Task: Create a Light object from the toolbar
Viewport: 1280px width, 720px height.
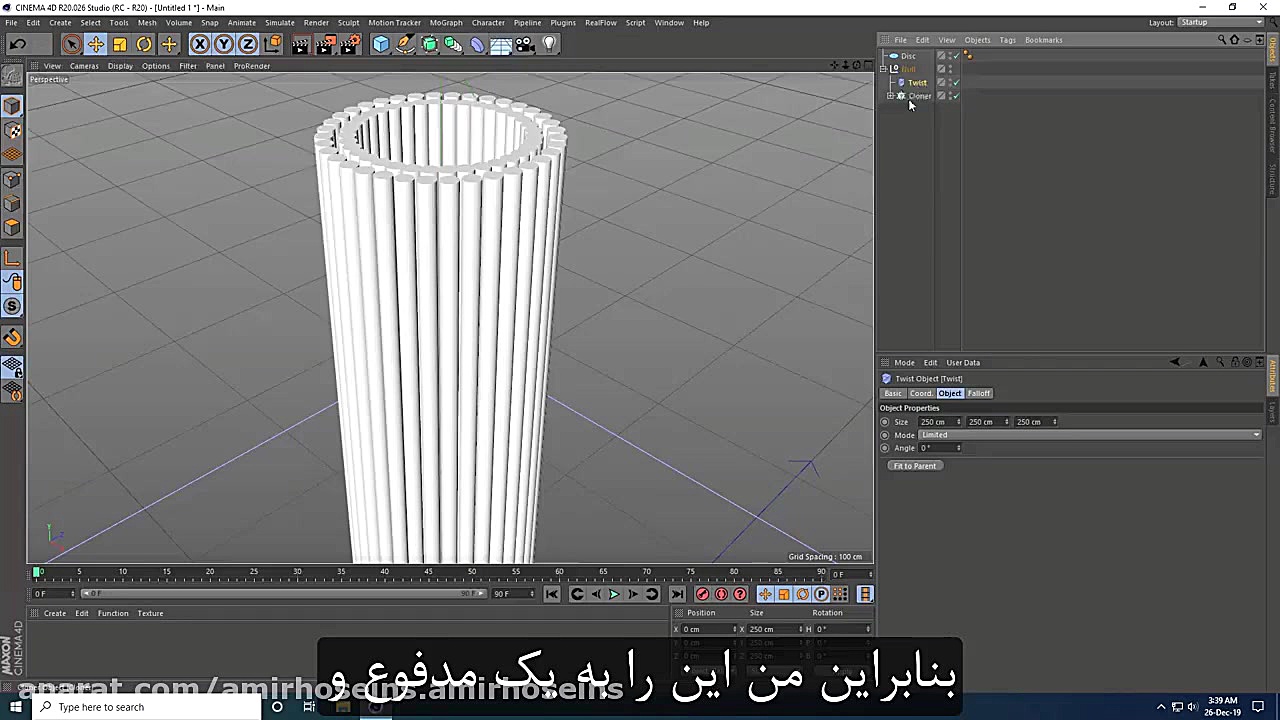Action: (x=549, y=43)
